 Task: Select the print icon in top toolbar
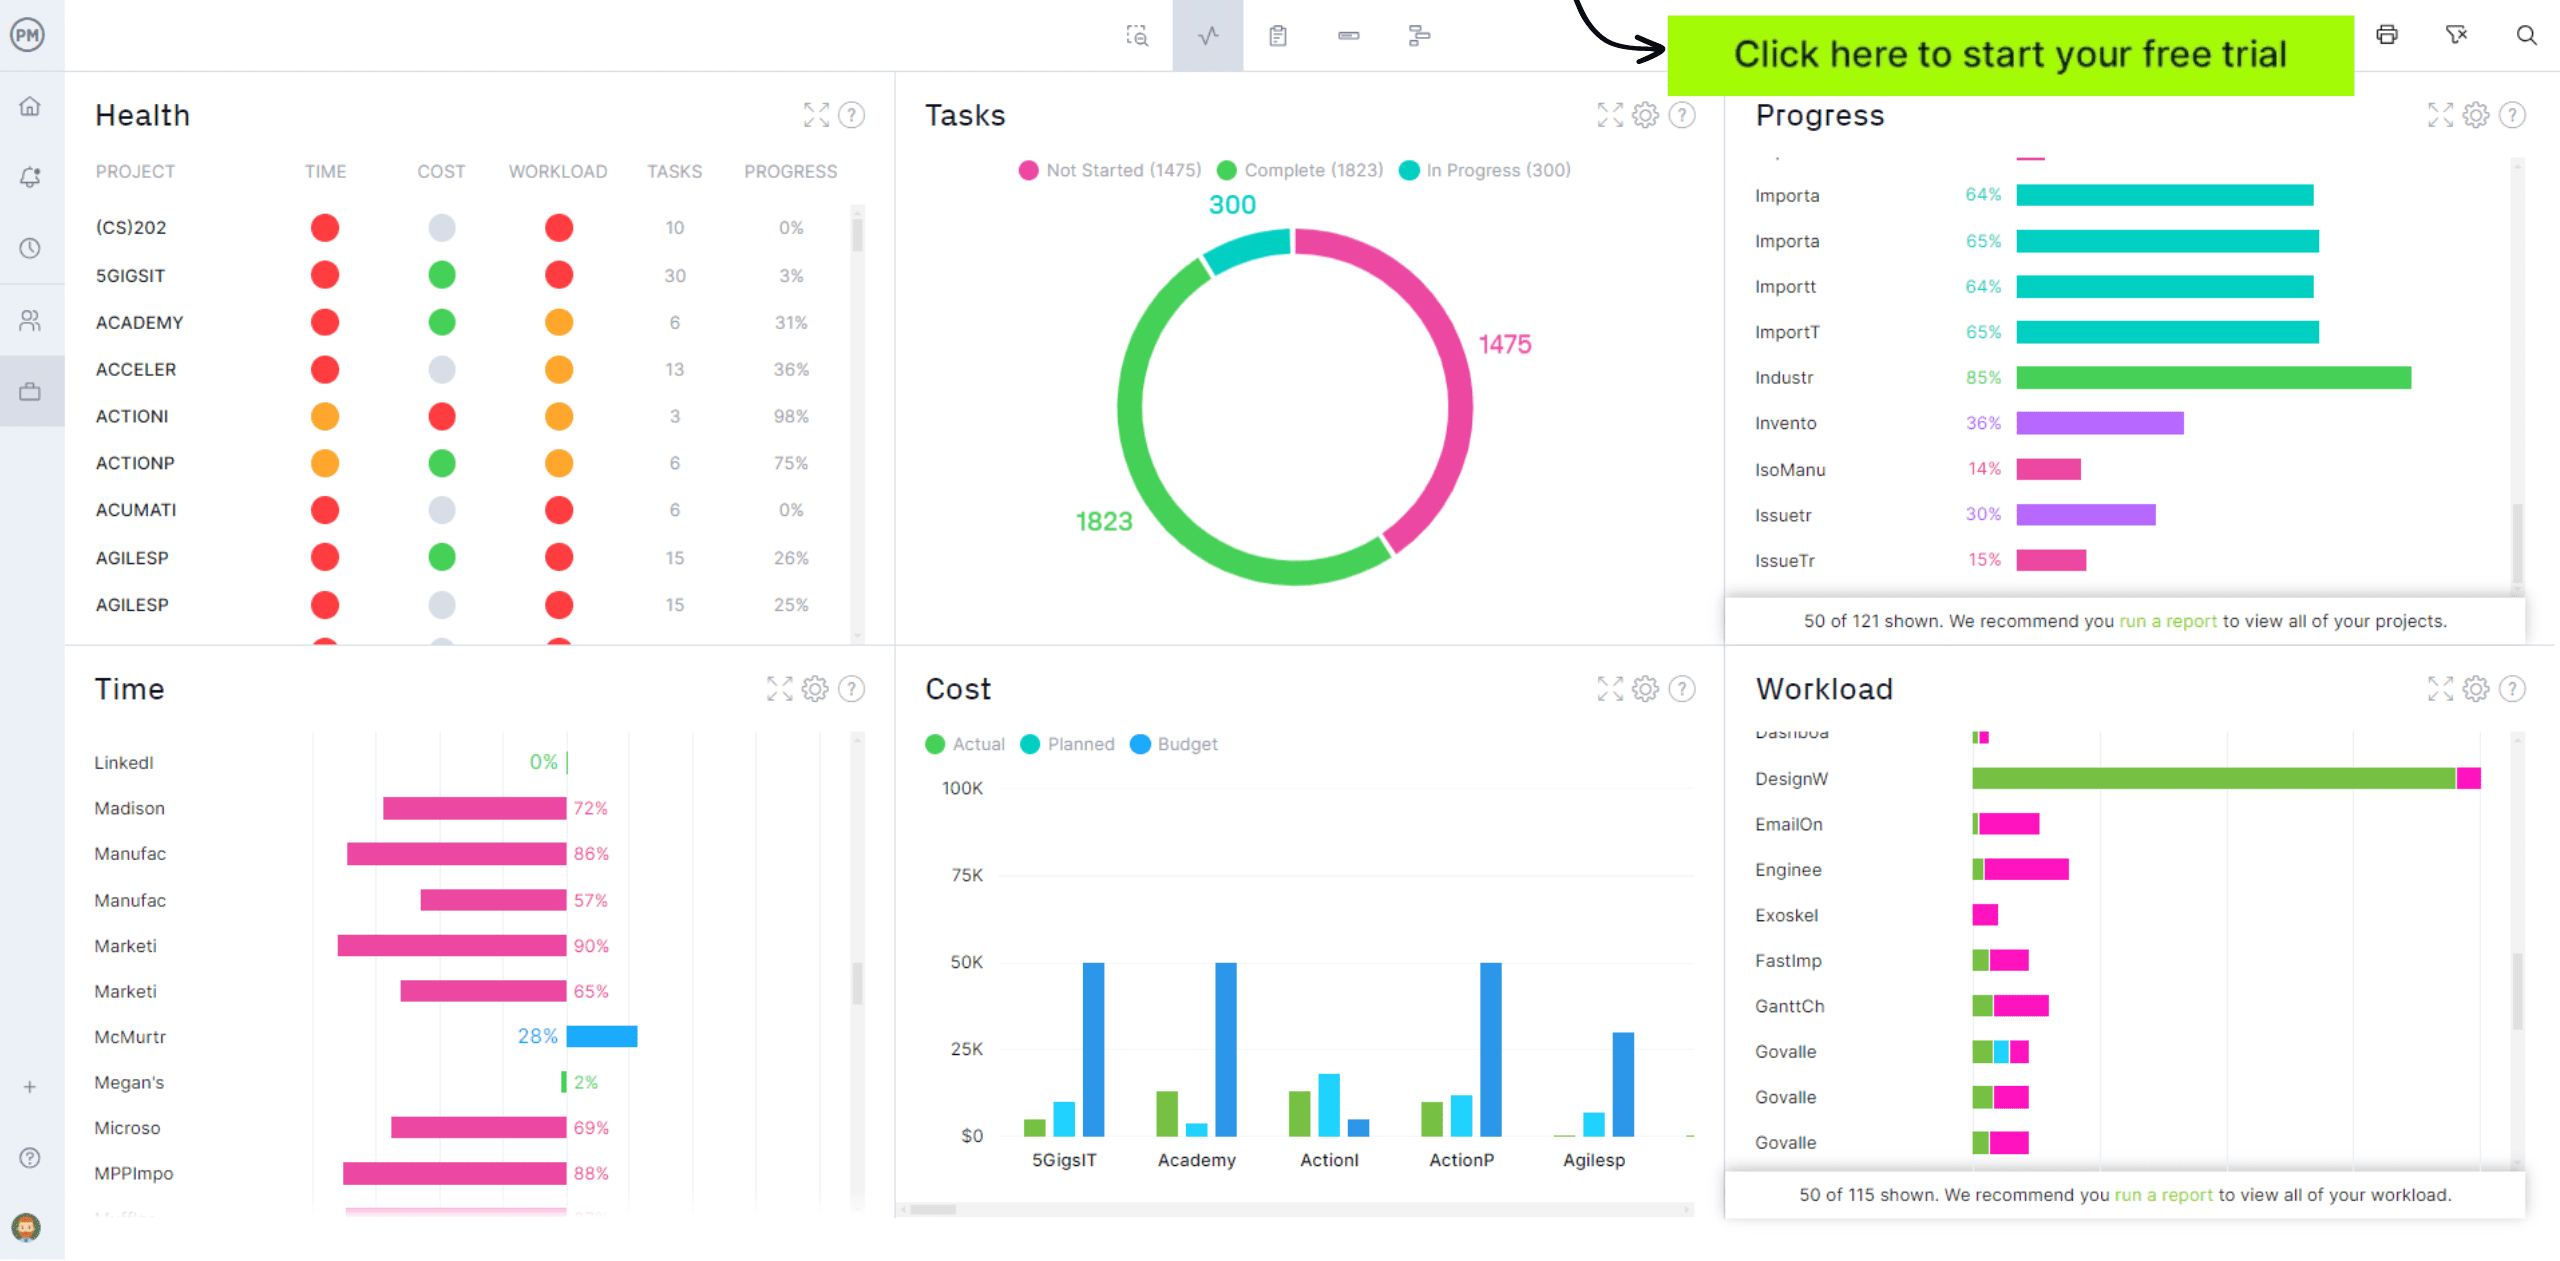[x=2389, y=36]
